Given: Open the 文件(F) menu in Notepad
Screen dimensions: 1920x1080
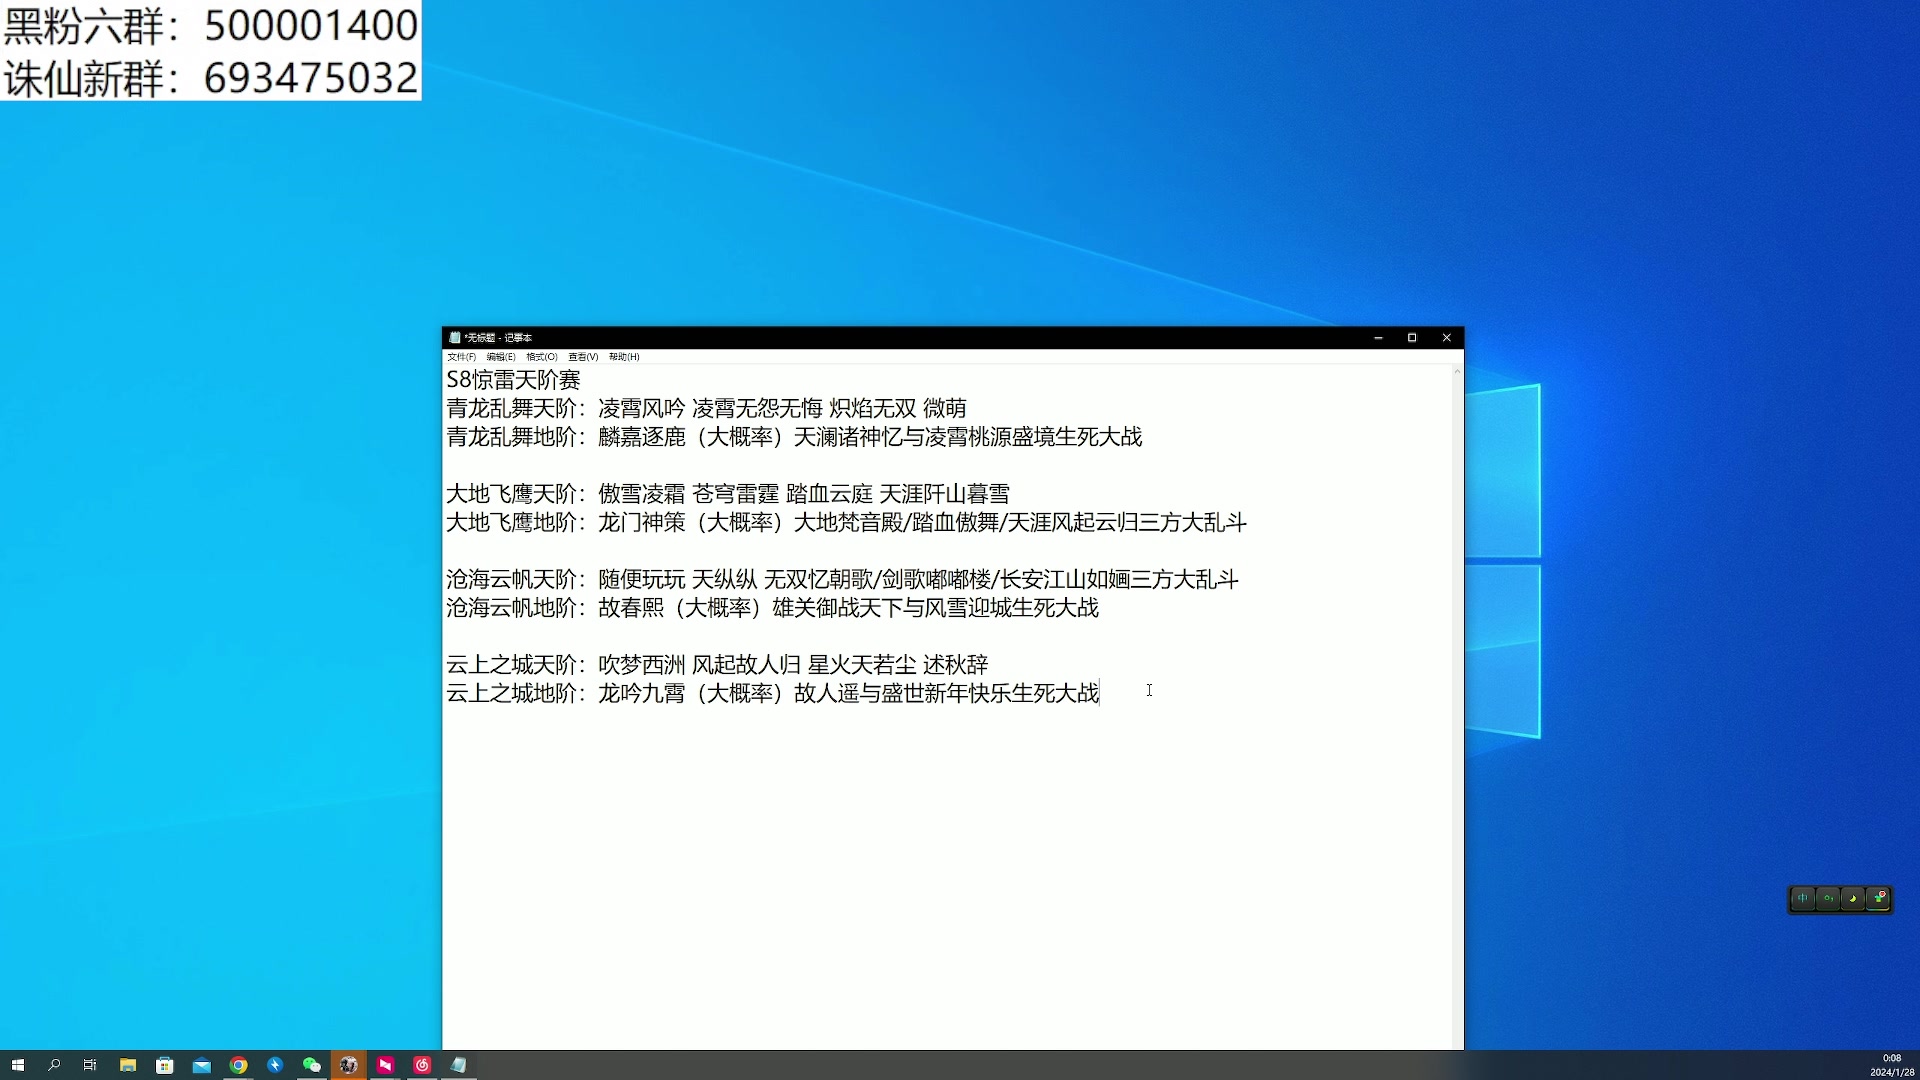Looking at the screenshot, I should pyautogui.click(x=461, y=357).
